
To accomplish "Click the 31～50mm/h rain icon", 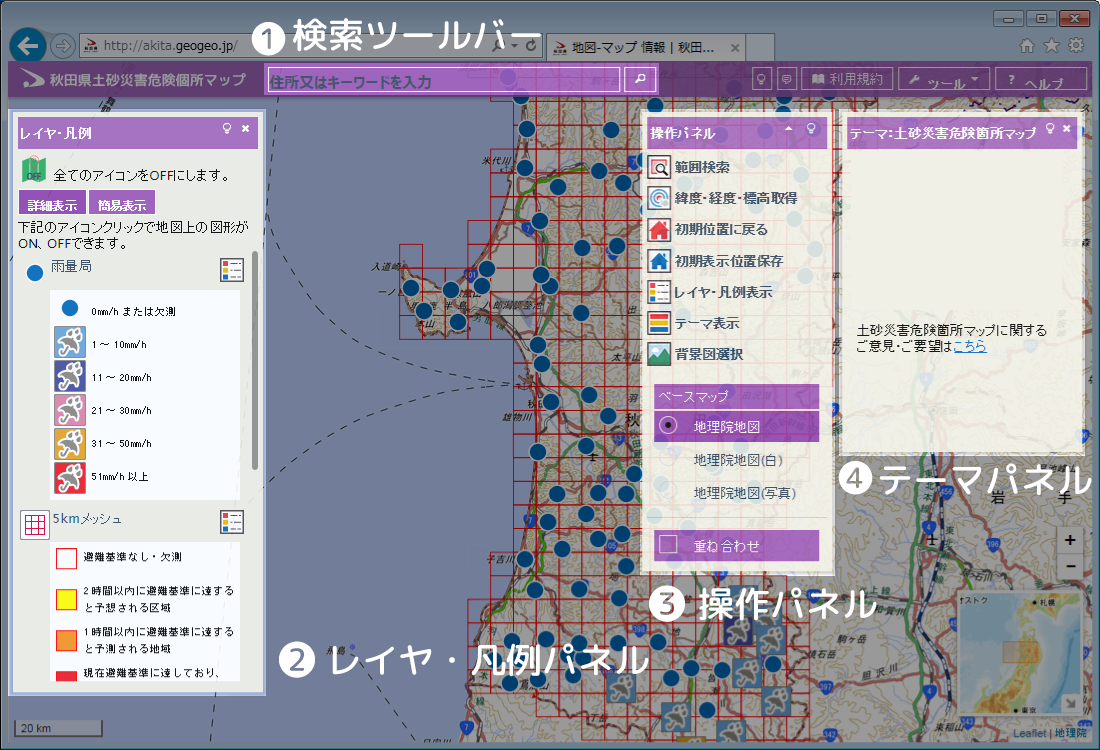I will click(70, 443).
